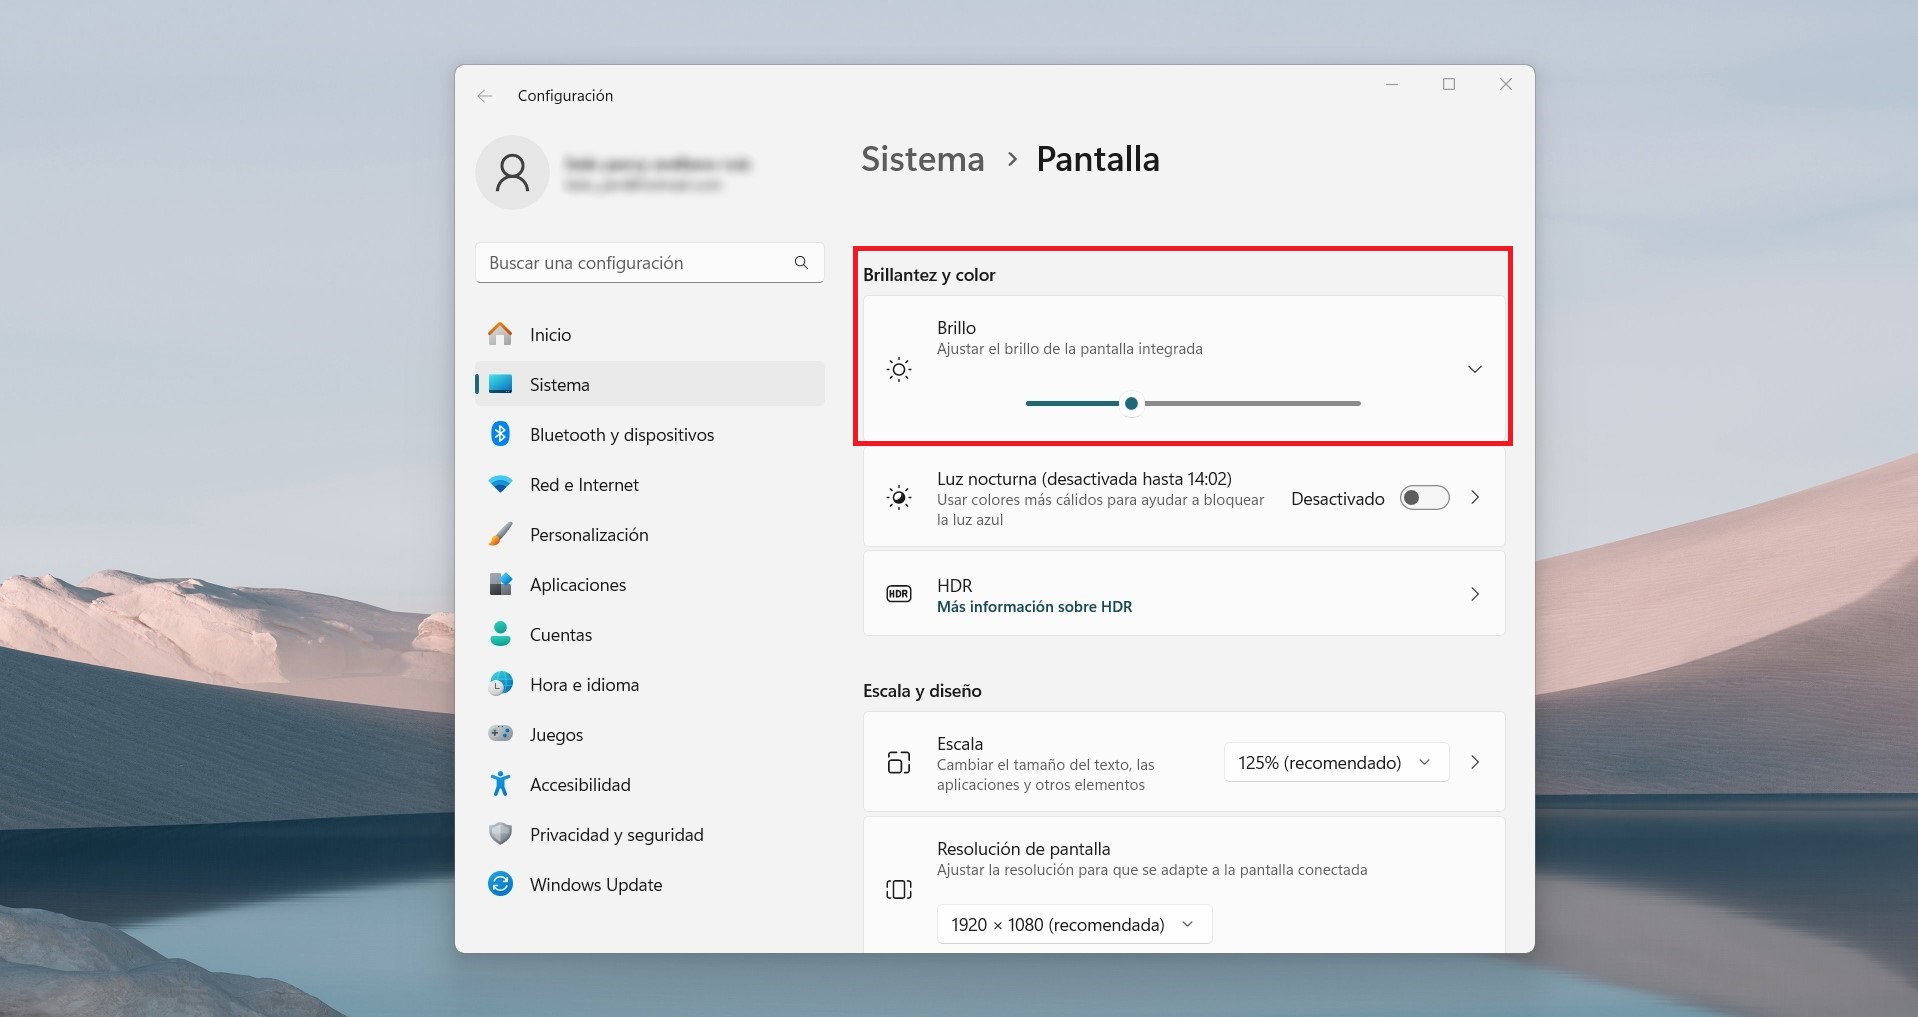Click the Brillantez y color heading
Image resolution: width=1918 pixels, height=1017 pixels.
coord(929,274)
